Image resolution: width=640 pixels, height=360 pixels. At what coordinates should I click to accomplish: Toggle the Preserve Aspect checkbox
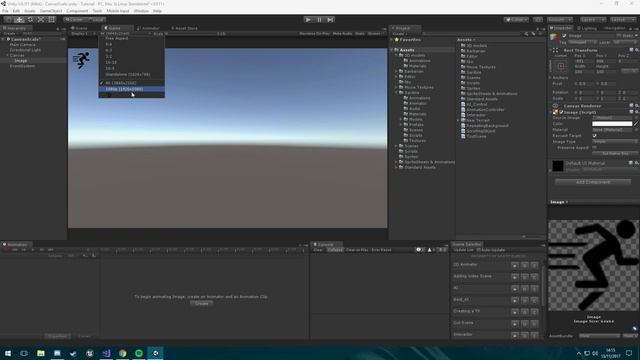coord(594,147)
